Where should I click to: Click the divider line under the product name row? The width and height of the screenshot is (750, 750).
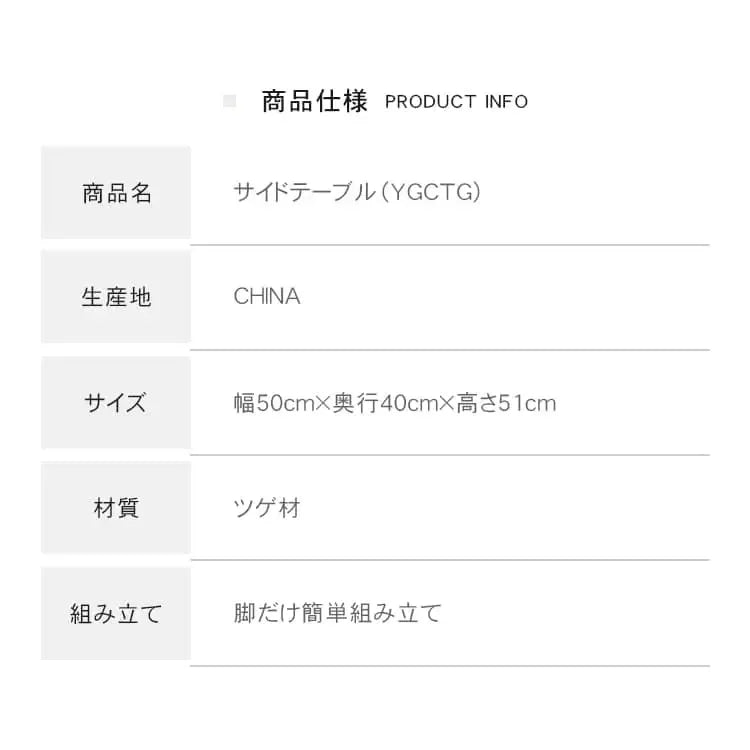point(450,244)
